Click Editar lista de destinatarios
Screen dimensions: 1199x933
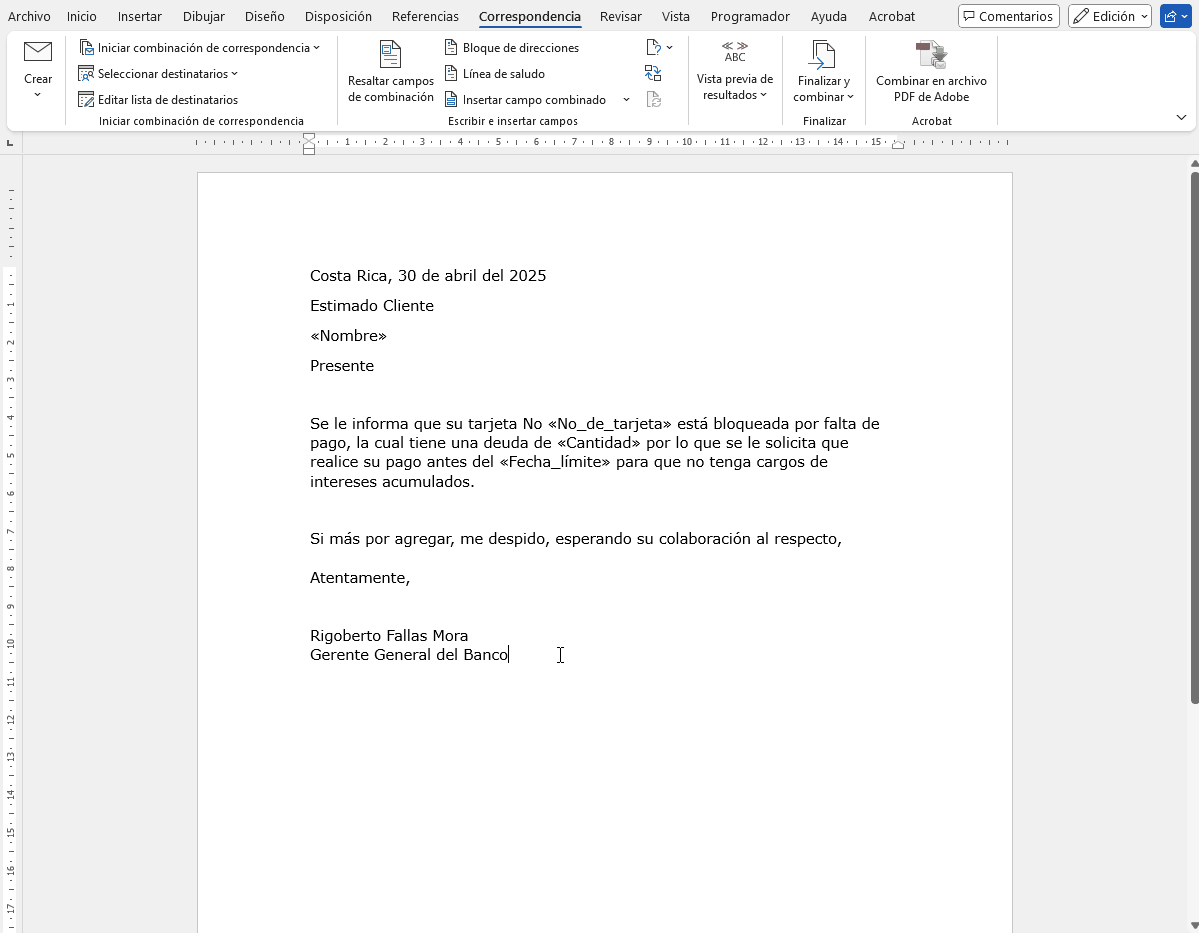[158, 100]
